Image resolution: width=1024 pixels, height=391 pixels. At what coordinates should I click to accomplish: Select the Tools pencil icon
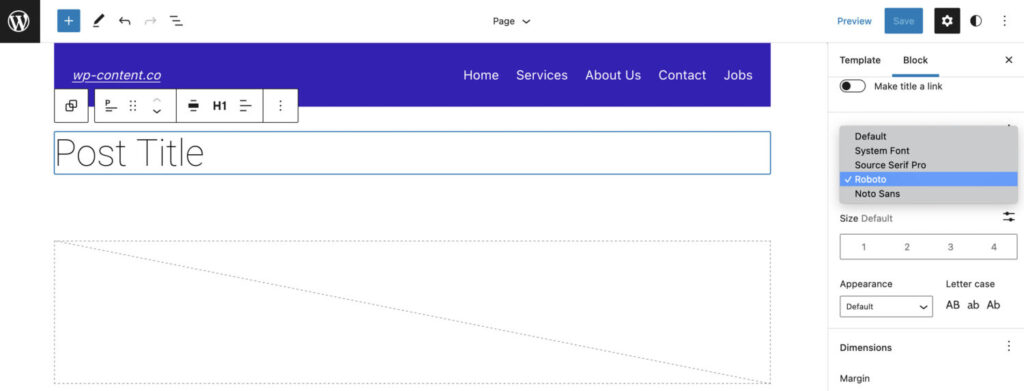[x=99, y=21]
